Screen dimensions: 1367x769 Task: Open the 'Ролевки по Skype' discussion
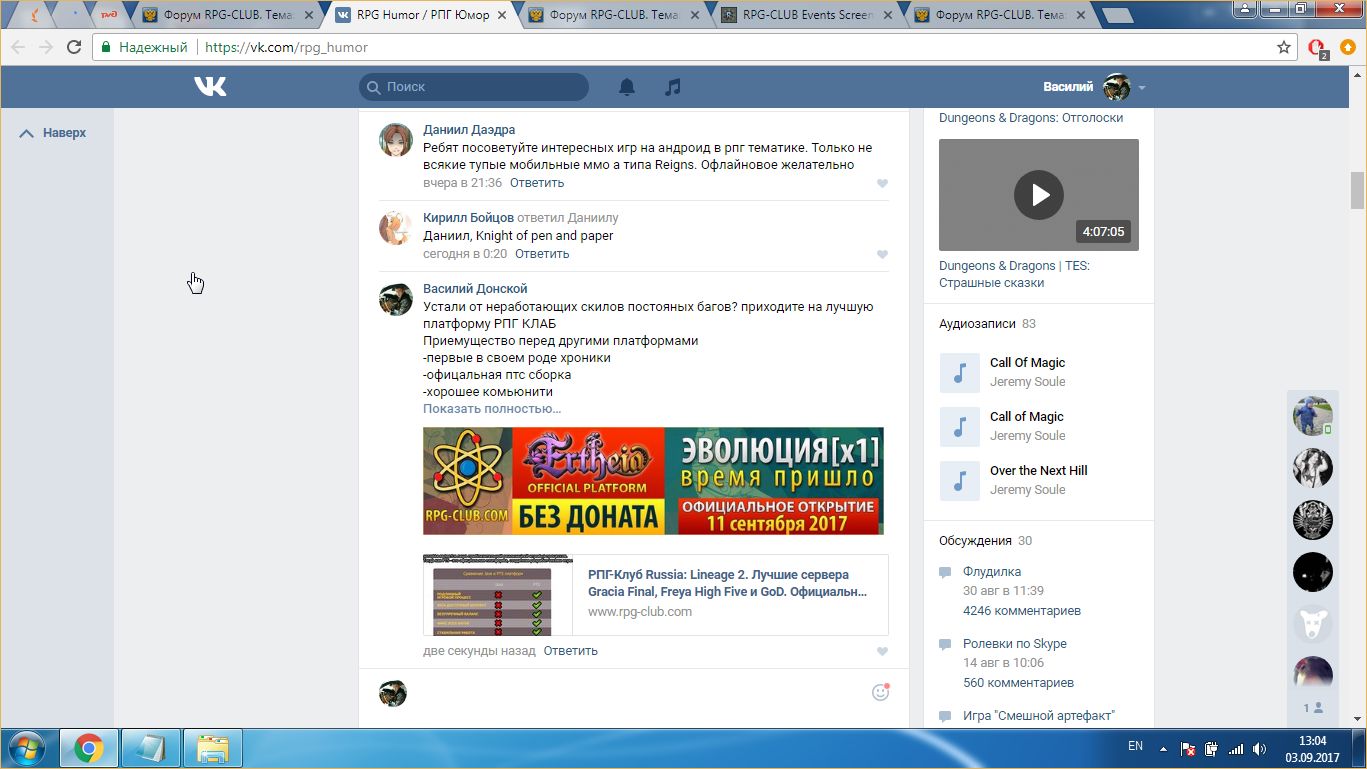click(1015, 643)
